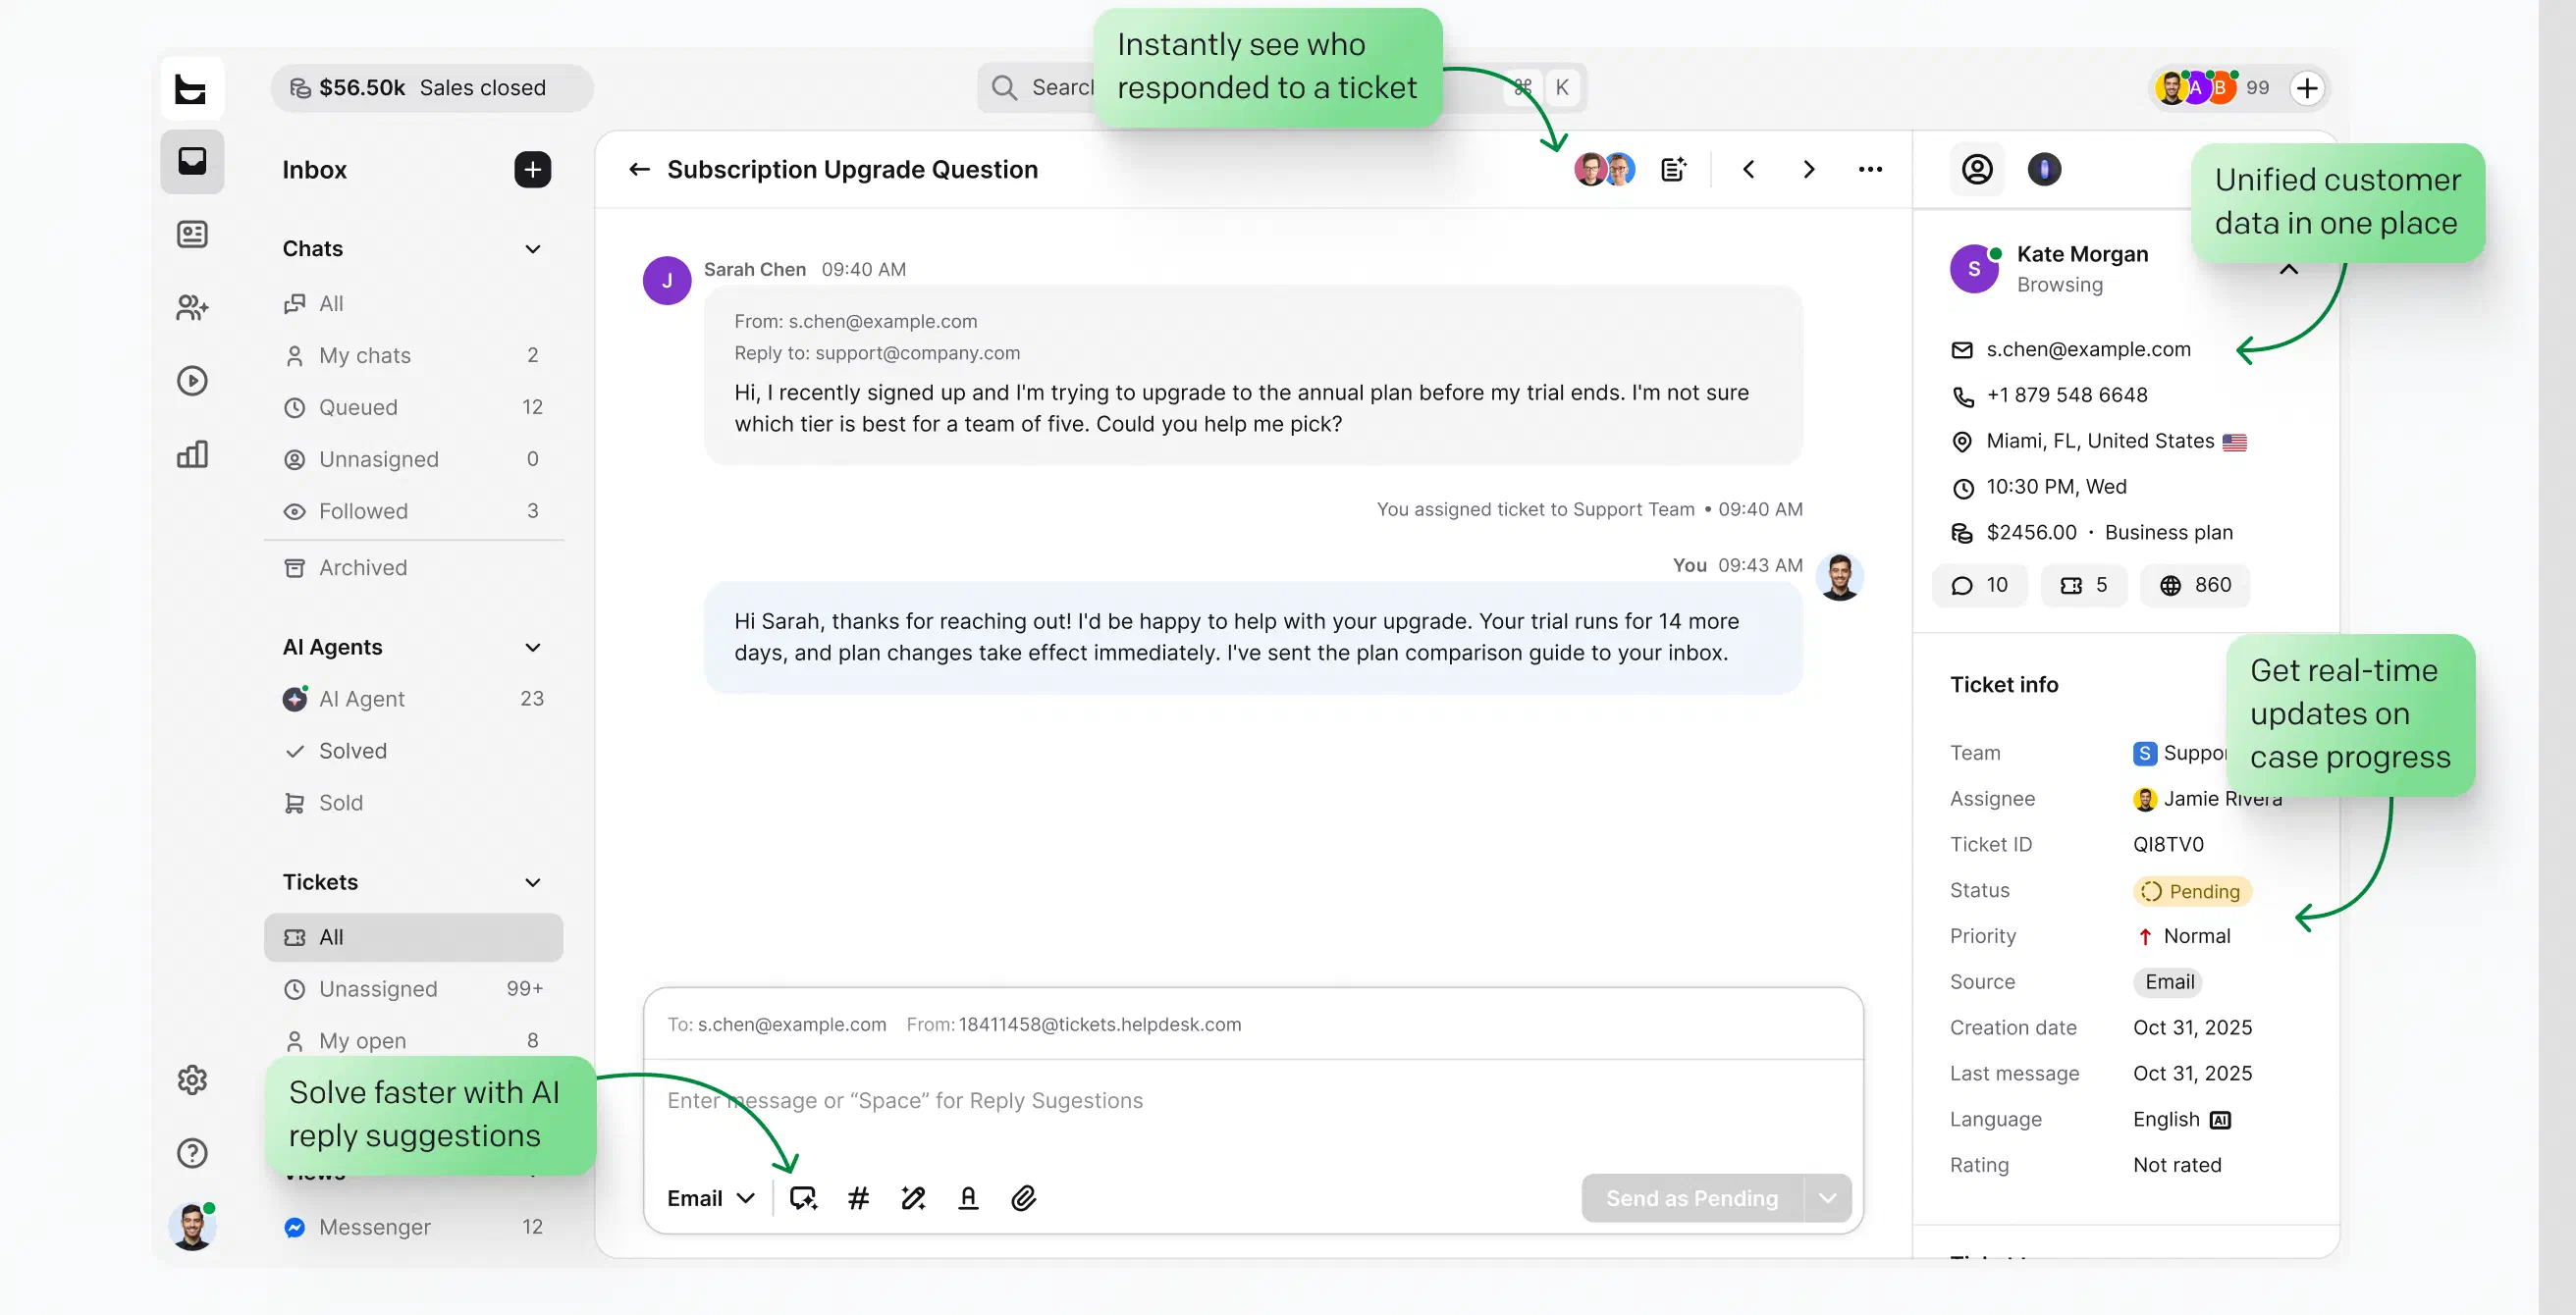This screenshot has height=1315, width=2576.
Task: Open the Email channel dropdown
Action: coord(711,1198)
